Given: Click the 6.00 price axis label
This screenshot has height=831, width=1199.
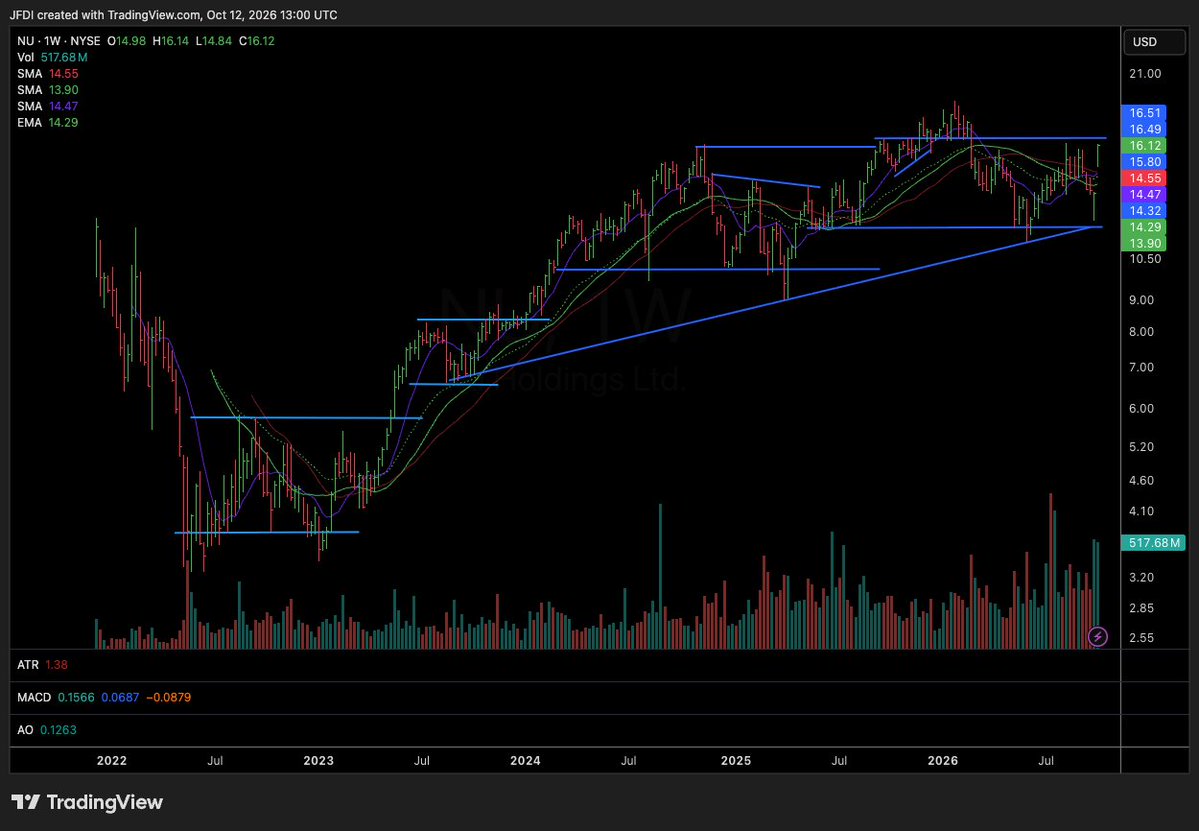Looking at the screenshot, I should [x=1142, y=408].
